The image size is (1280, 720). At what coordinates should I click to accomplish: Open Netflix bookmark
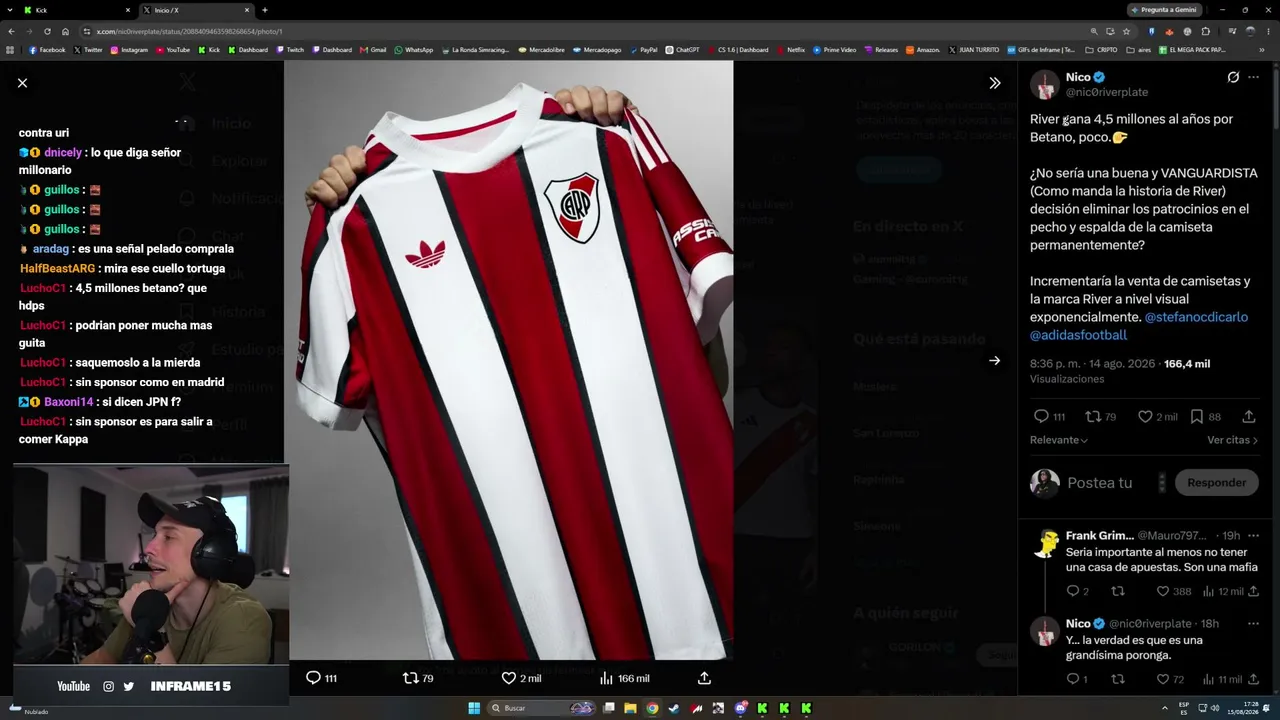[790, 50]
